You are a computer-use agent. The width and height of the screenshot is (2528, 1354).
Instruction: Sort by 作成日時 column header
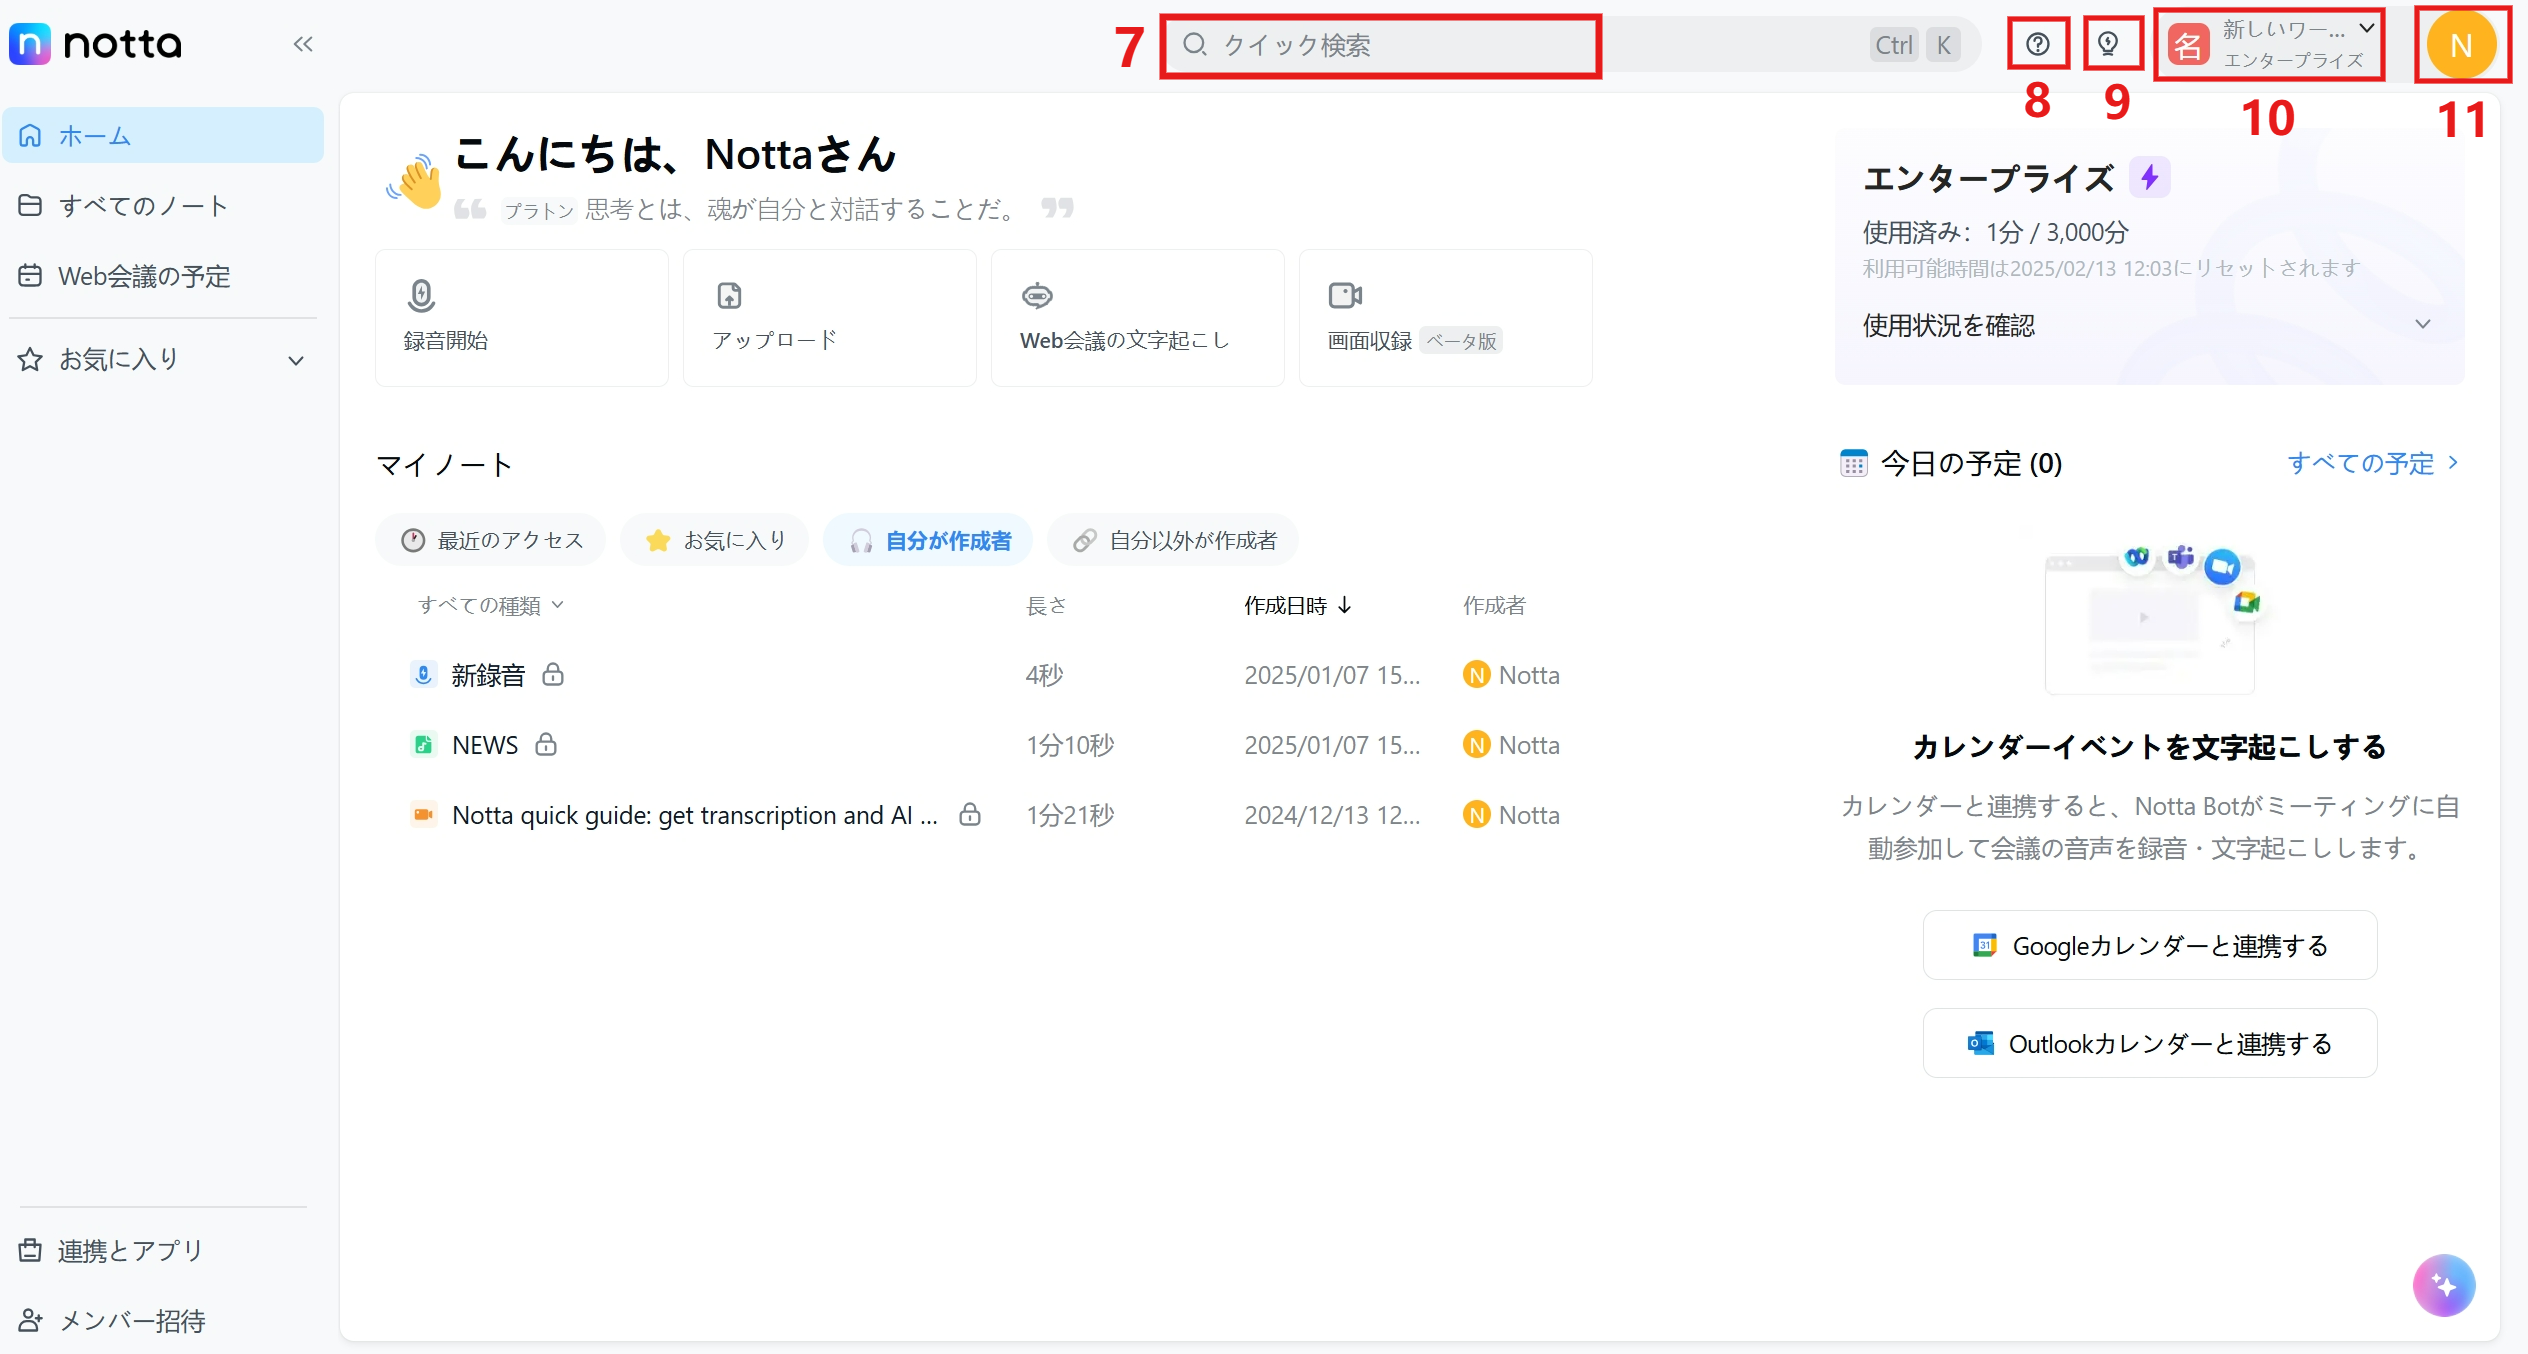tap(1298, 605)
